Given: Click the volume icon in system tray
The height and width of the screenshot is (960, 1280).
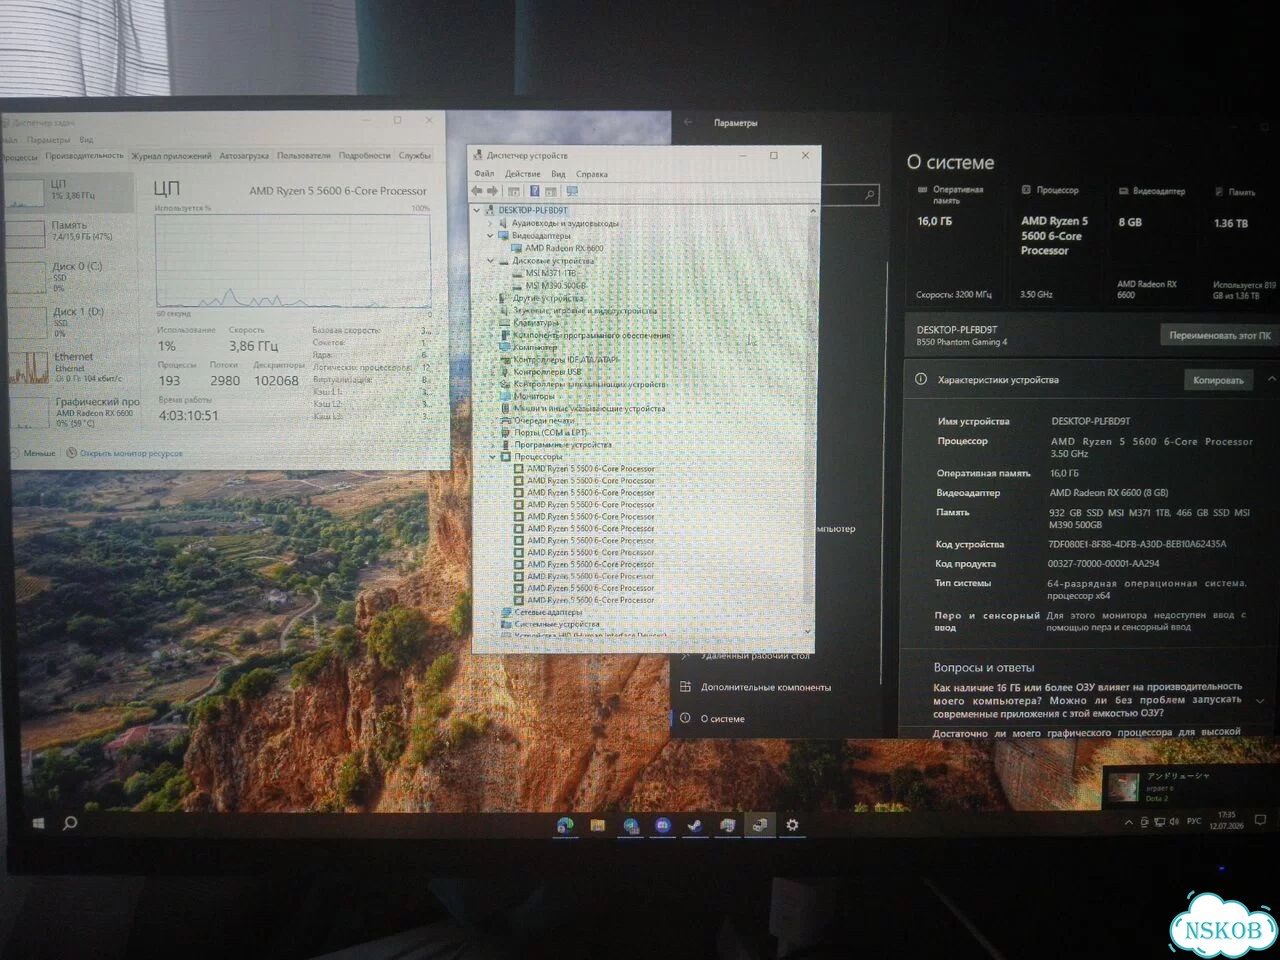Looking at the screenshot, I should (x=1173, y=822).
